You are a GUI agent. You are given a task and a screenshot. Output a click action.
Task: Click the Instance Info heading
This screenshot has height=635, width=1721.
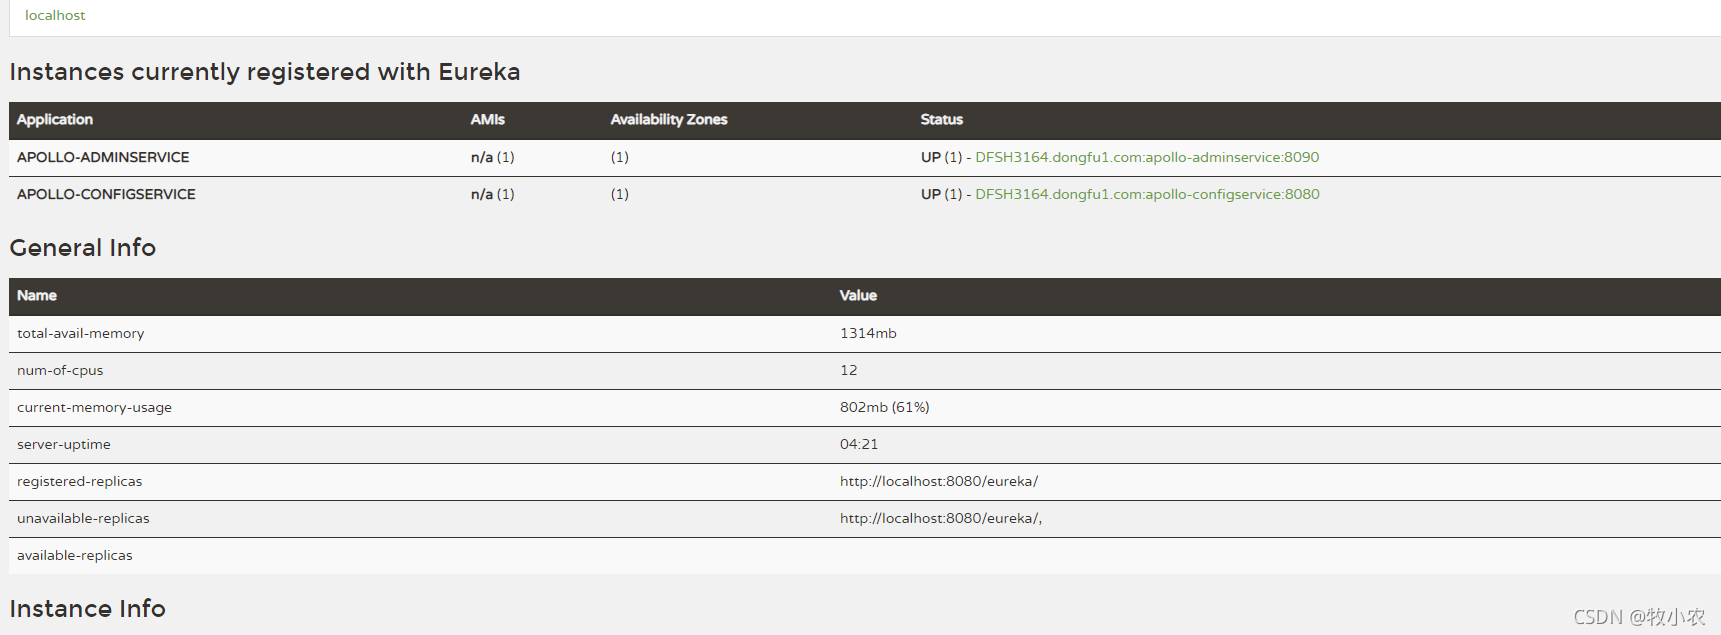pyautogui.click(x=88, y=608)
